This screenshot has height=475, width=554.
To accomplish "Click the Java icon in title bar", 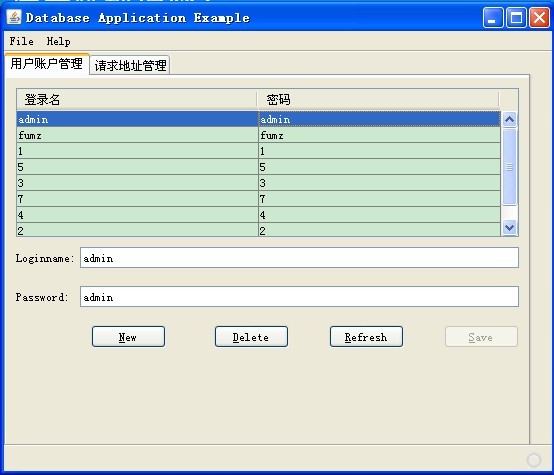I will tap(14, 17).
